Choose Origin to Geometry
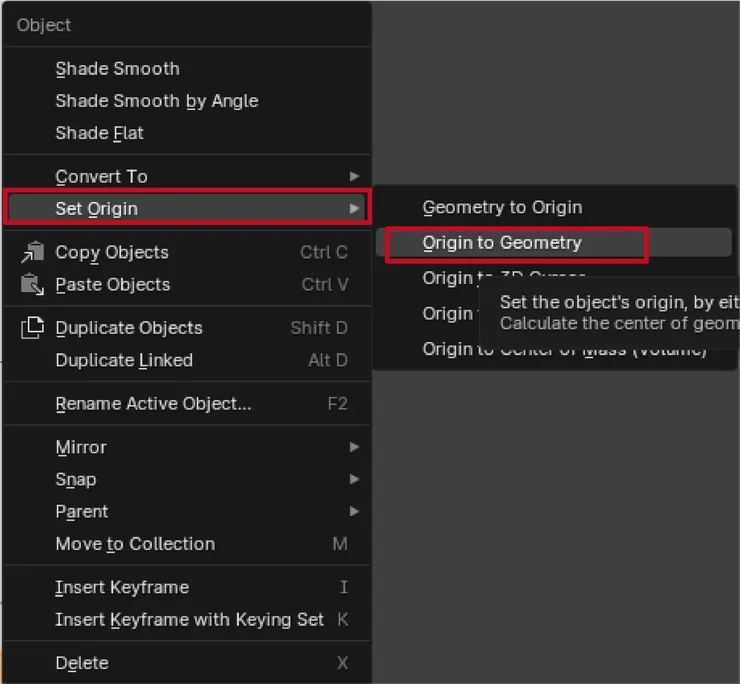This screenshot has width=740, height=684. click(502, 242)
